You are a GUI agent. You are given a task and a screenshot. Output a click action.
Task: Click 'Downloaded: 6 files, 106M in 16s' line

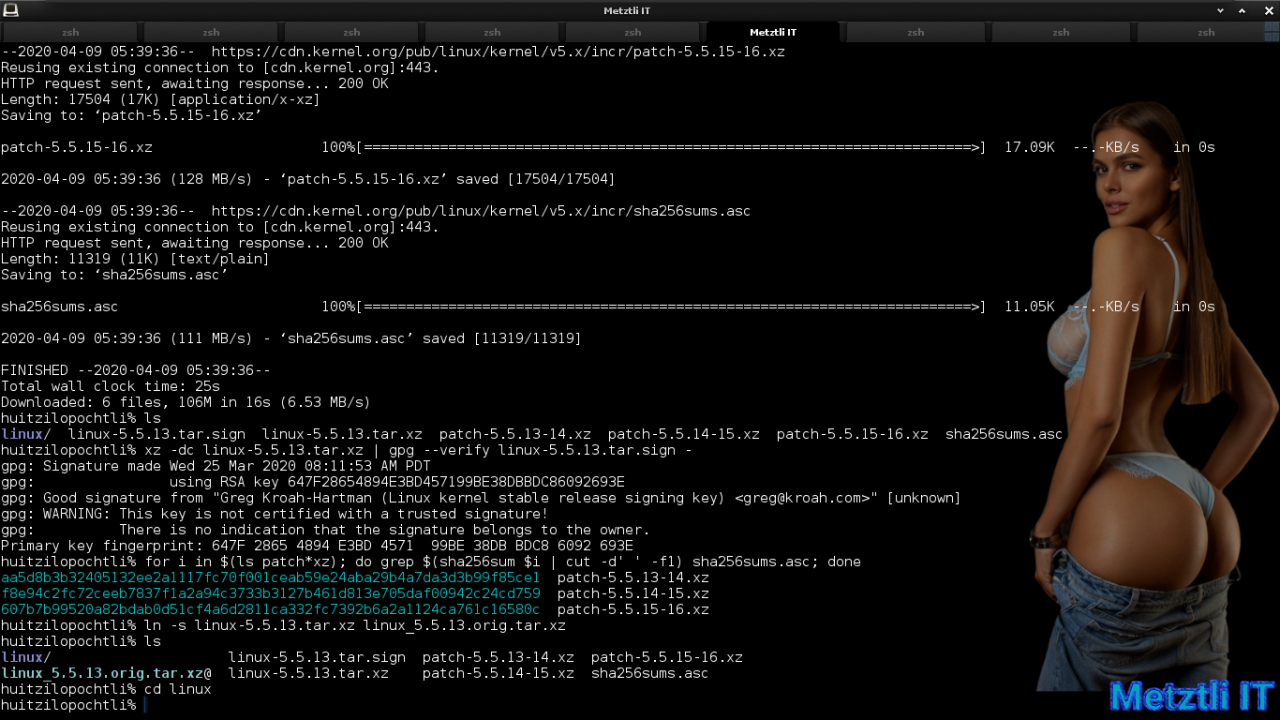186,403
